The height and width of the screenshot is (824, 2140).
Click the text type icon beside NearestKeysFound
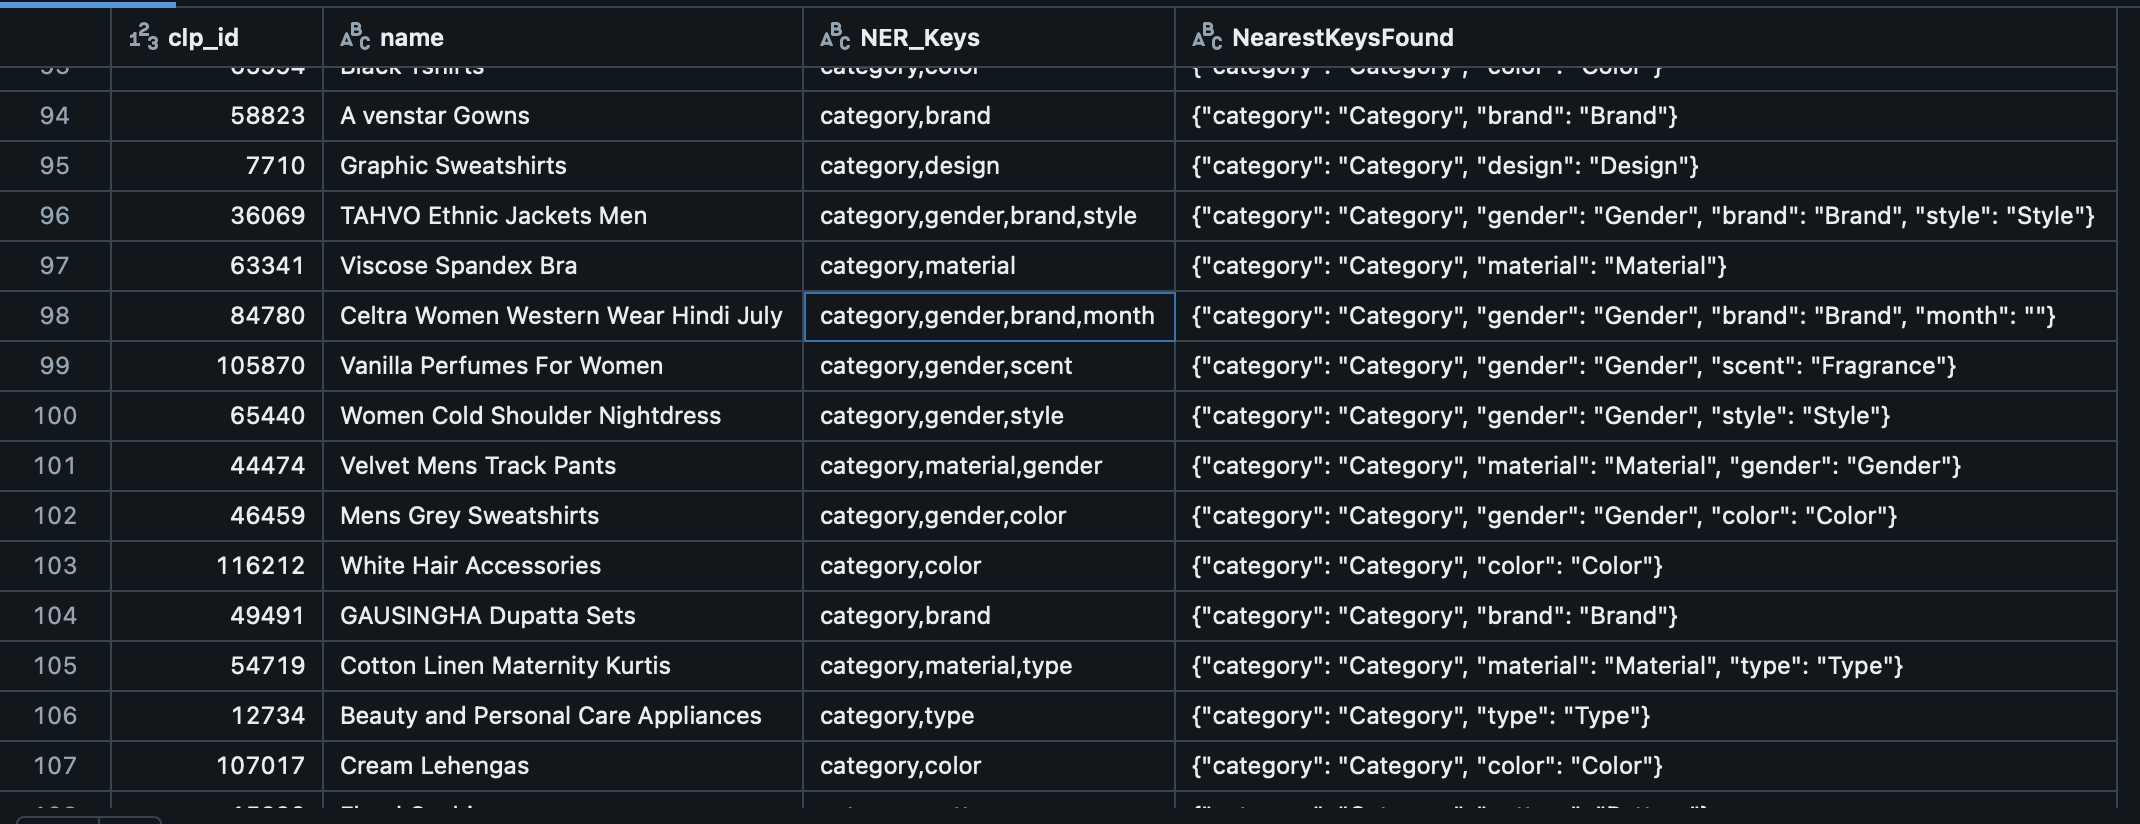(1206, 38)
